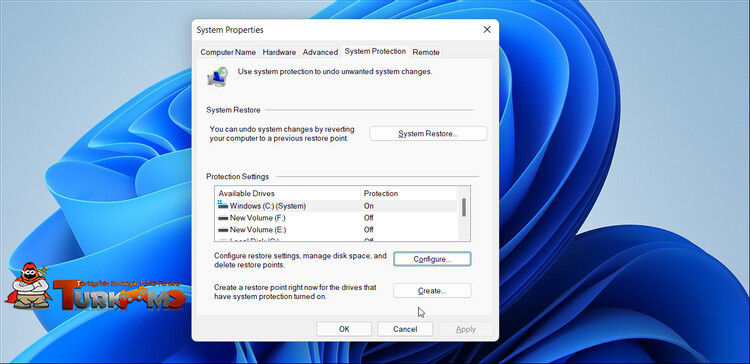750x364 pixels.
Task: Click the New Volume (F:) drive icon
Action: tap(223, 218)
